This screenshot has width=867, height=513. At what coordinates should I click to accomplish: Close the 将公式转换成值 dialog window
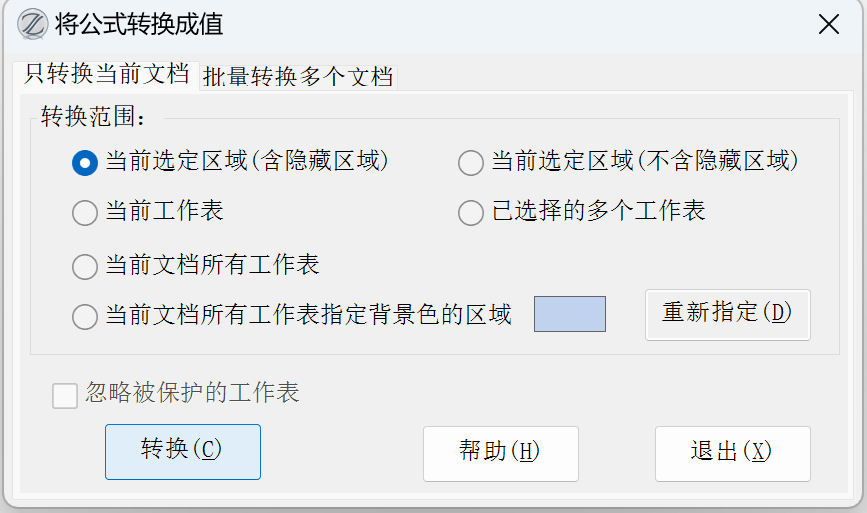click(x=828, y=24)
